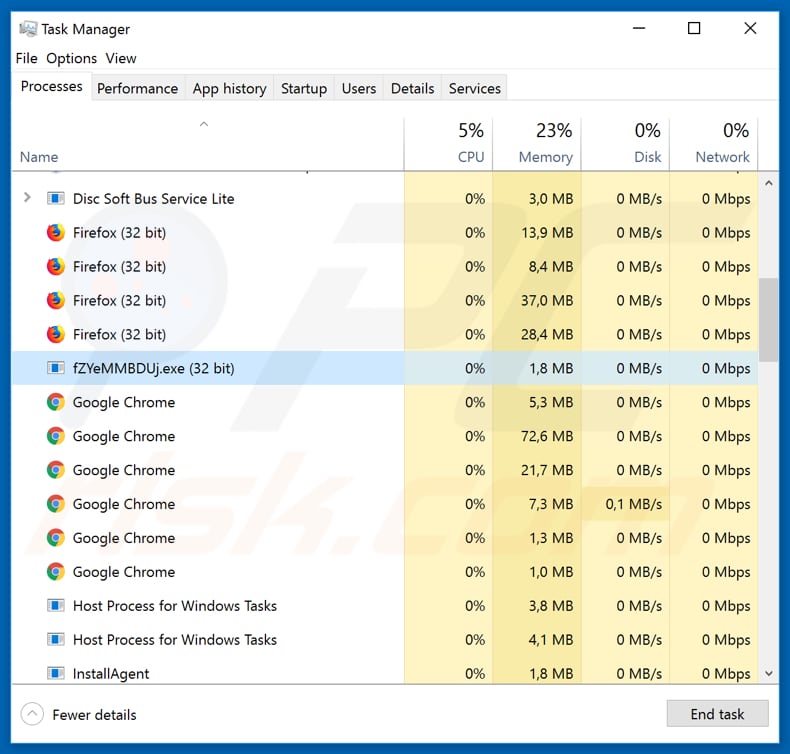Click the 21,7 MB memory value
Viewport: 790px width, 754px height.
tap(547, 470)
